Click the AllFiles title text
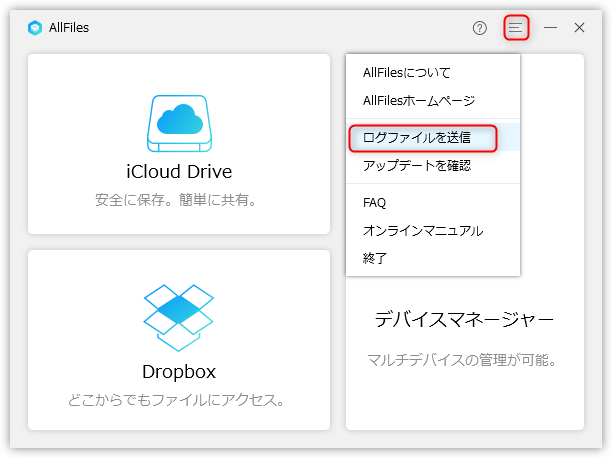 pos(69,28)
